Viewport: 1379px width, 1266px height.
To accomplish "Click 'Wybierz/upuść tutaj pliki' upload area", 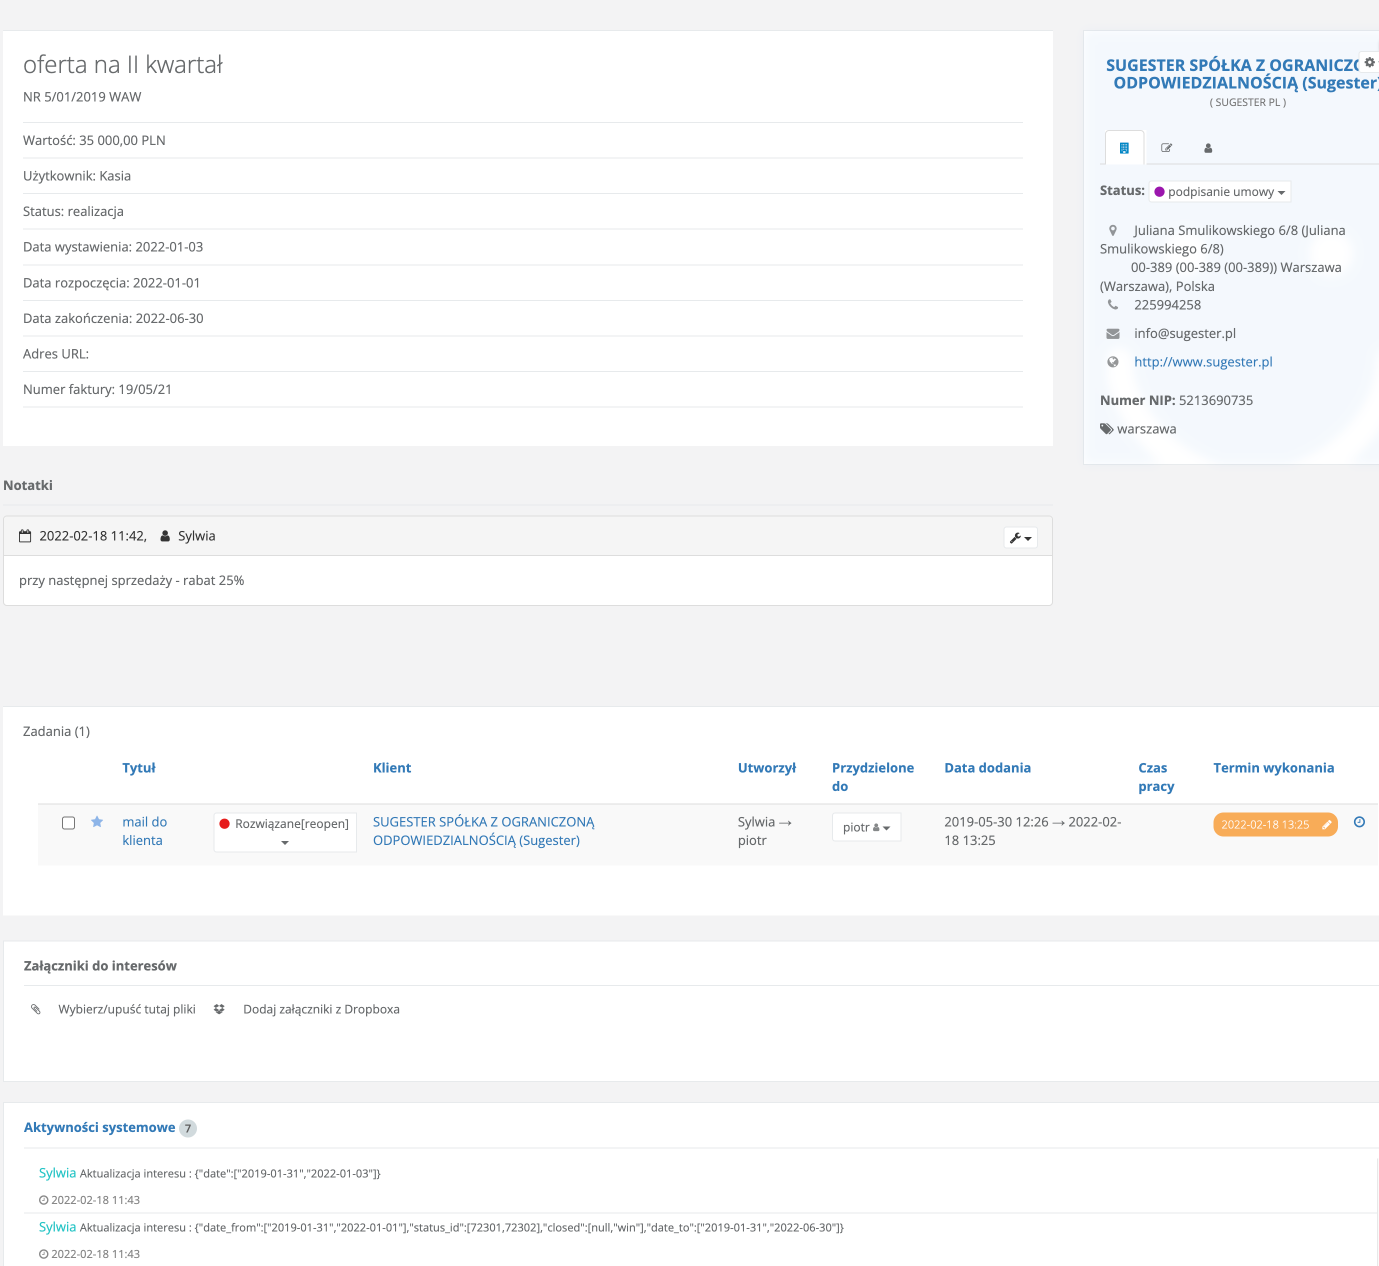I will point(127,1009).
